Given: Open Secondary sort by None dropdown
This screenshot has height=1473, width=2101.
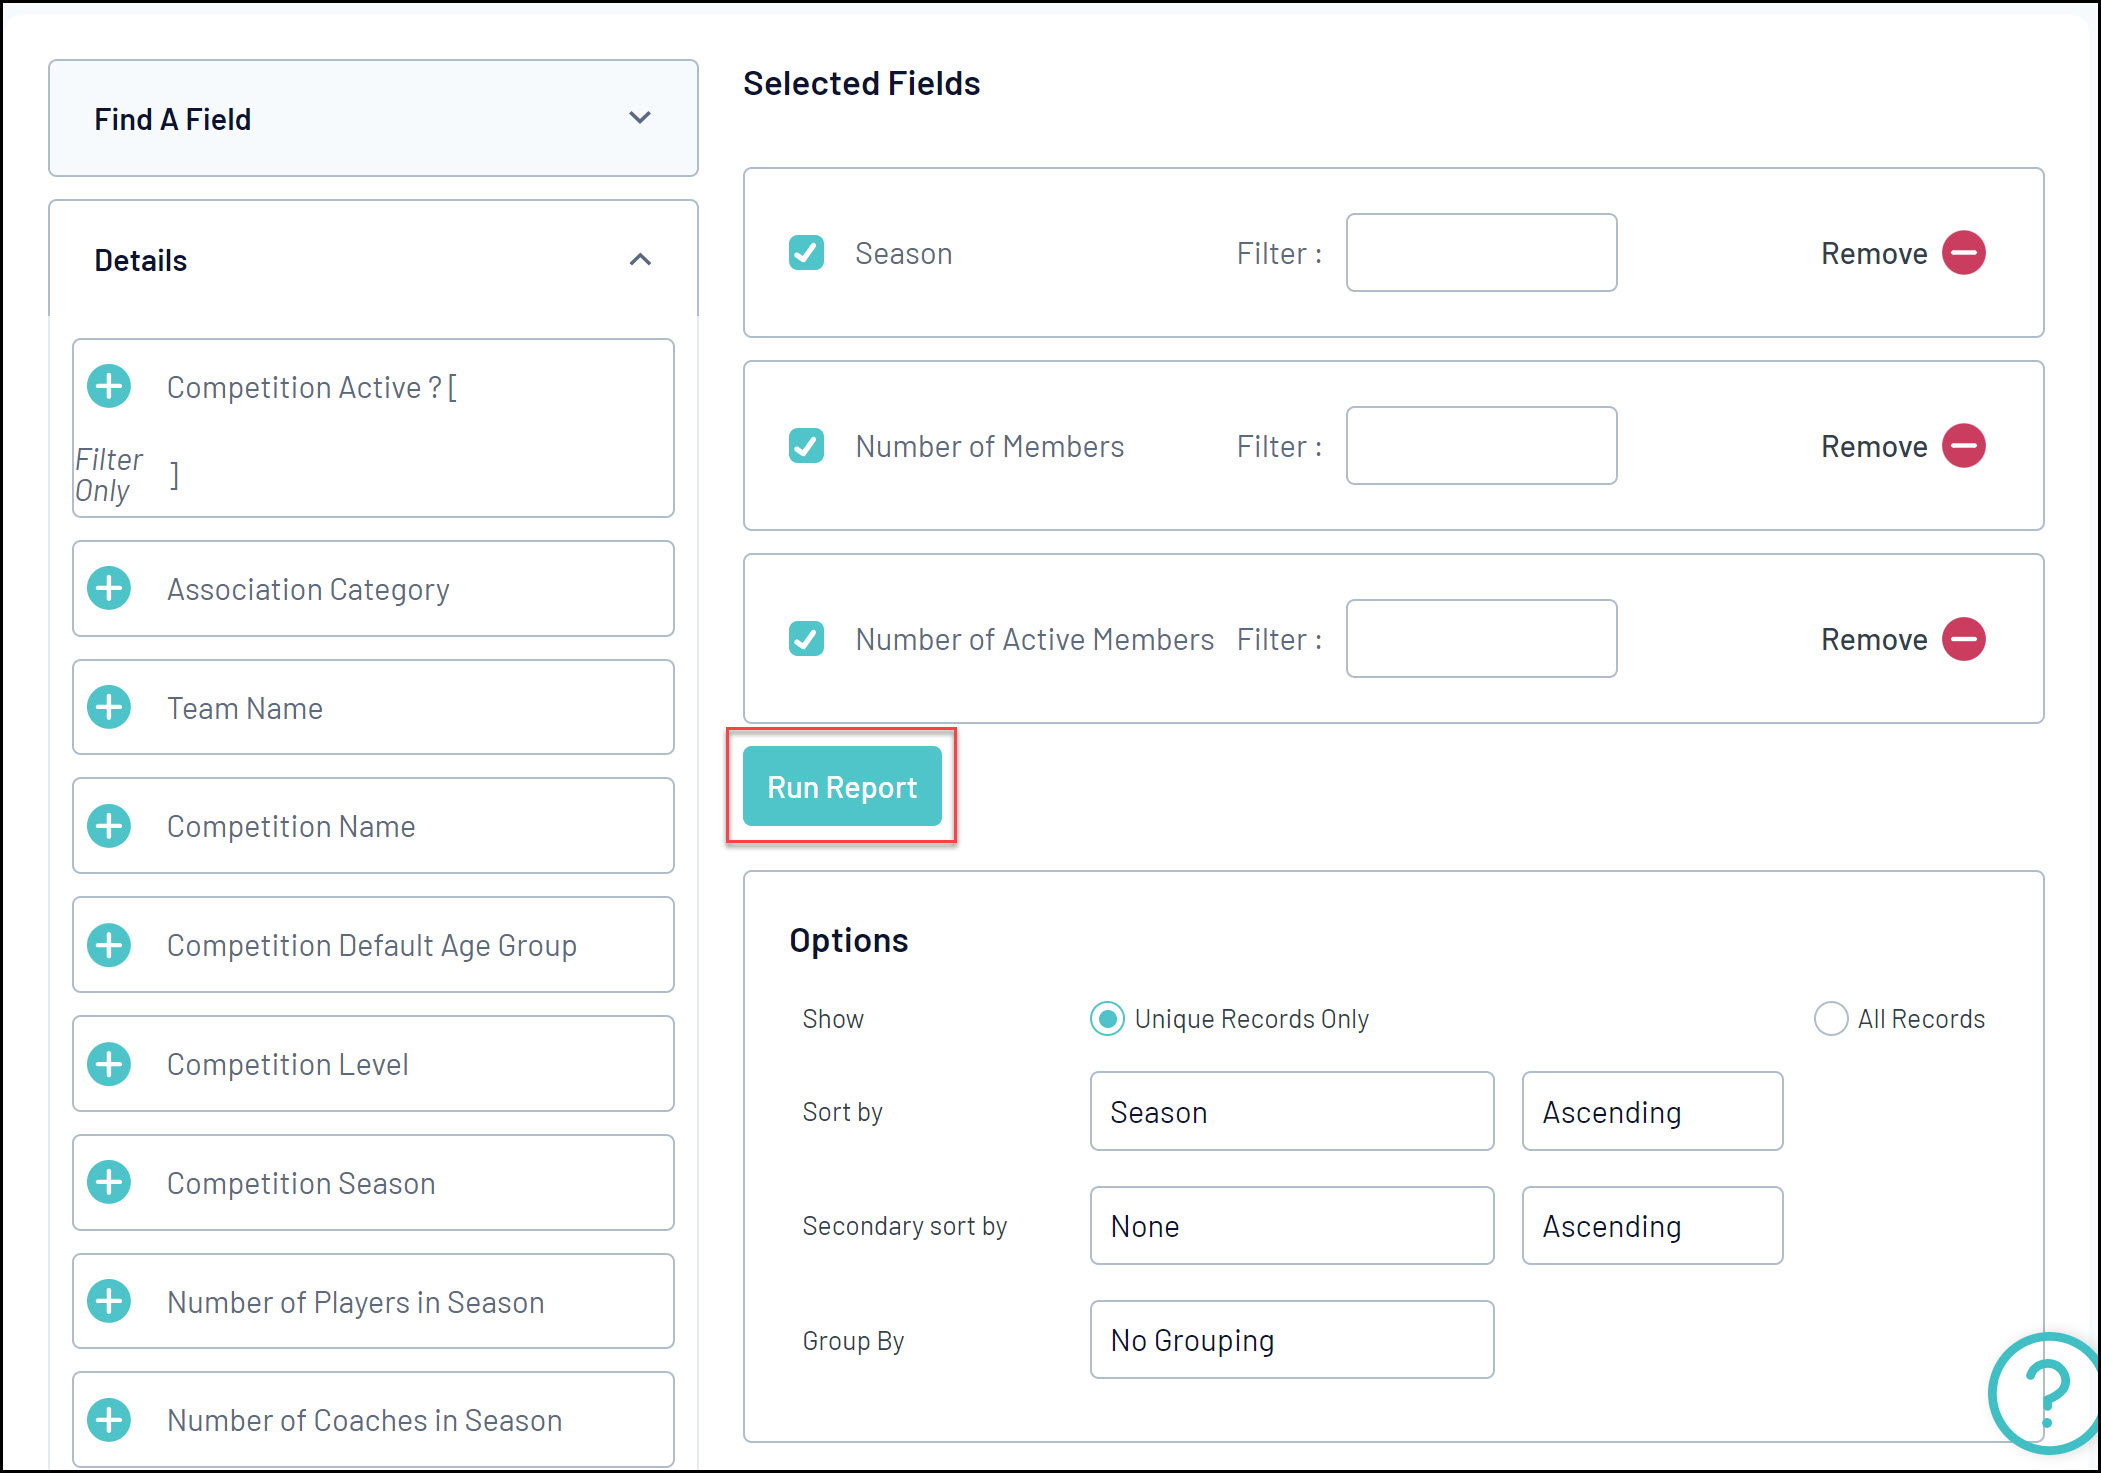Looking at the screenshot, I should 1291,1226.
